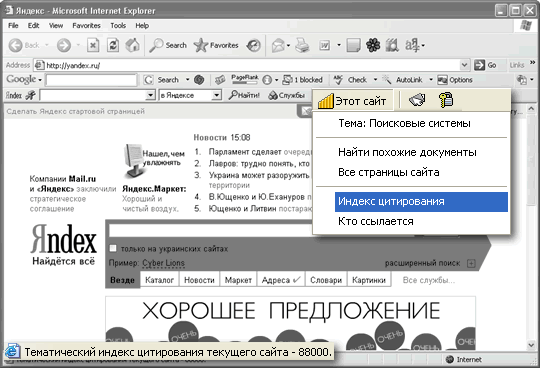Switch to the Каталог search tab
Viewport: 540px width, 368px height.
click(x=159, y=280)
